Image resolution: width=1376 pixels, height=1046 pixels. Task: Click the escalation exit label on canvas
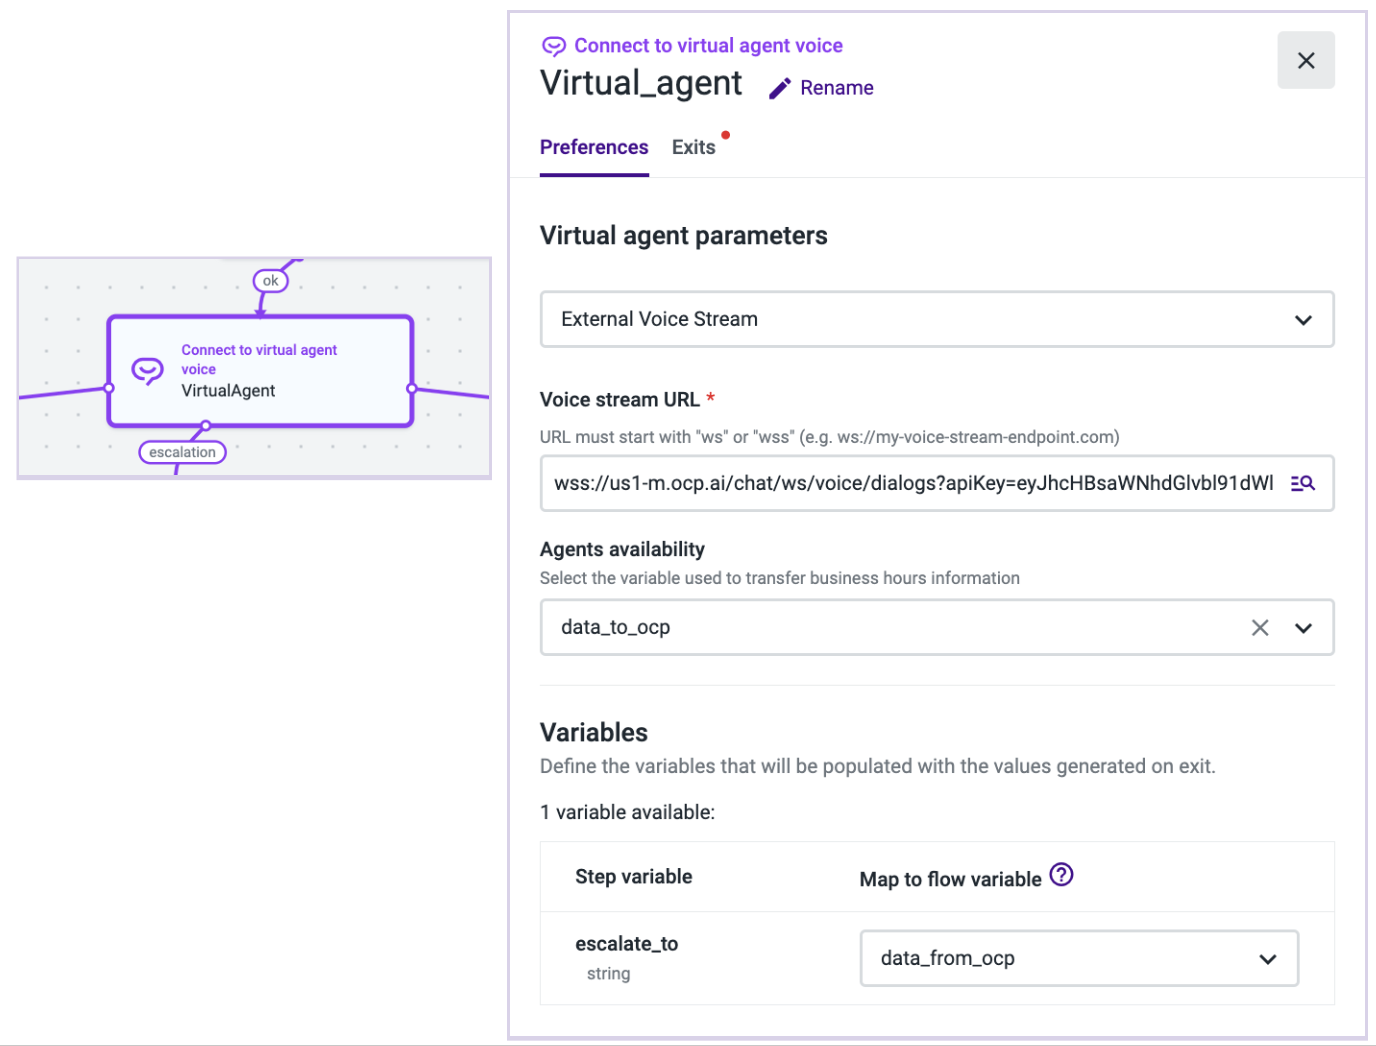(182, 452)
